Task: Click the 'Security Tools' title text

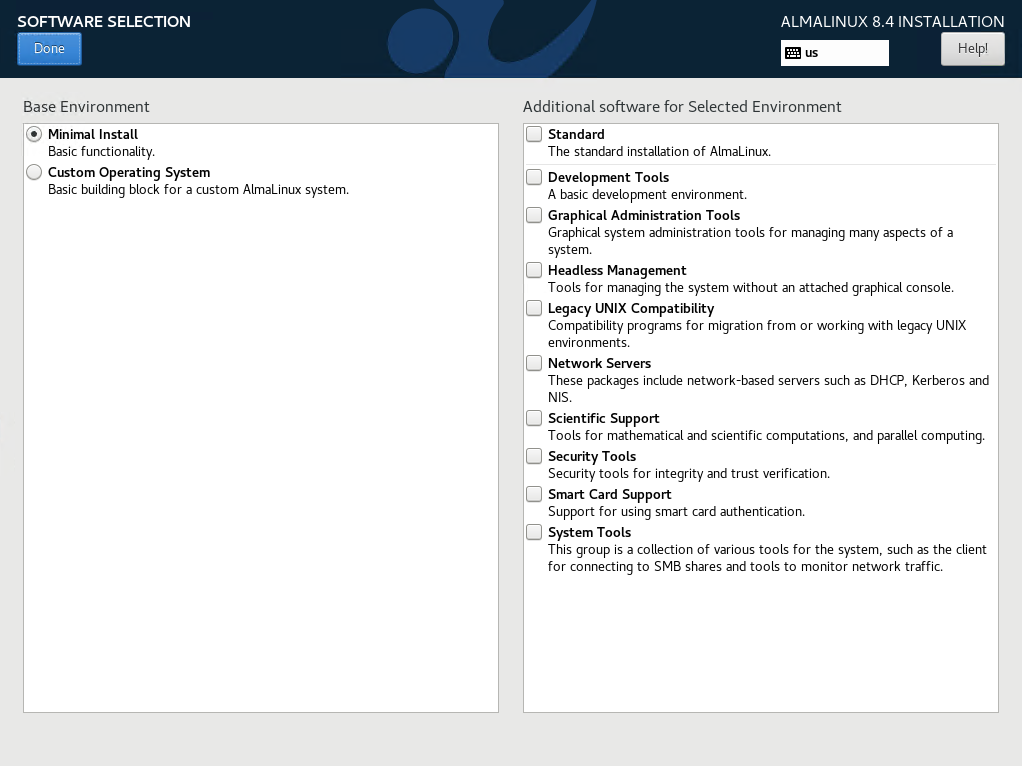Action: click(x=592, y=456)
